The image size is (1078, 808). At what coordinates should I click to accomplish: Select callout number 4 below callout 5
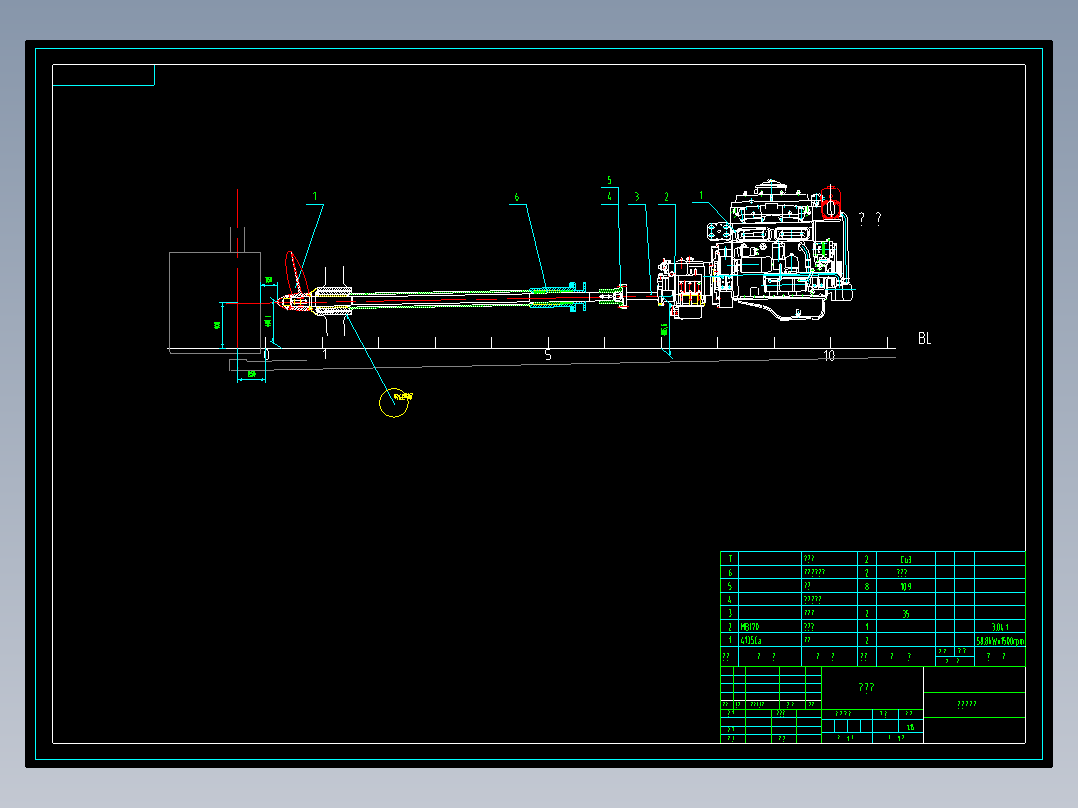pos(609,197)
